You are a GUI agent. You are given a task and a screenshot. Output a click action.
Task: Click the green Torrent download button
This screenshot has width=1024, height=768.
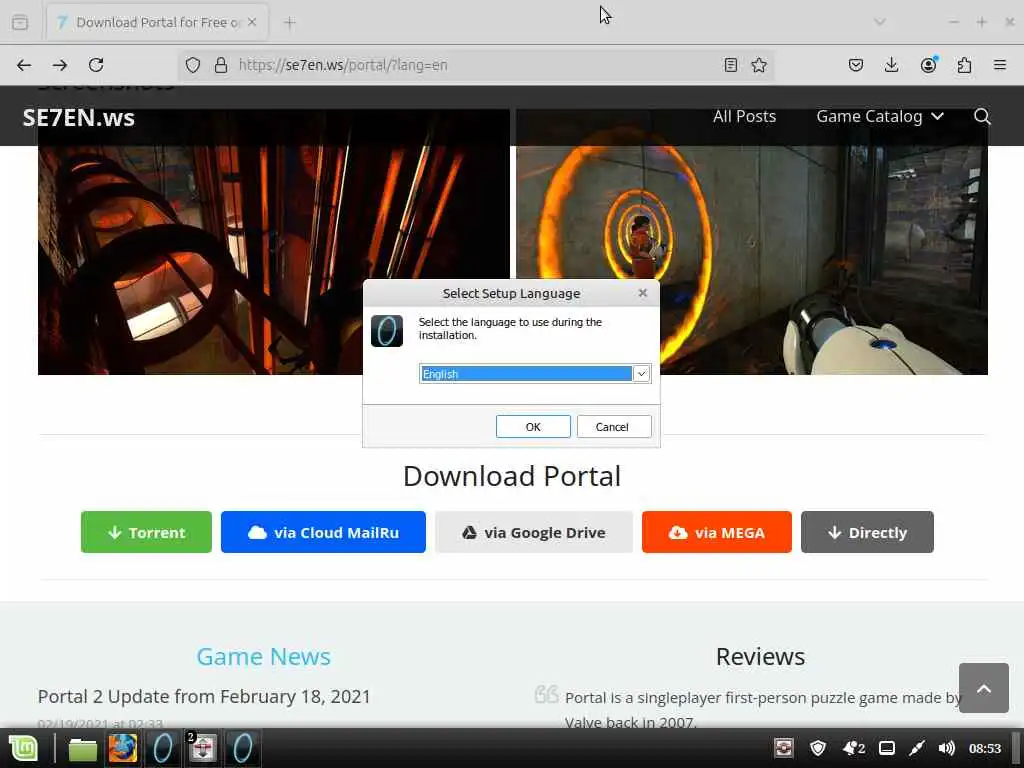point(146,532)
